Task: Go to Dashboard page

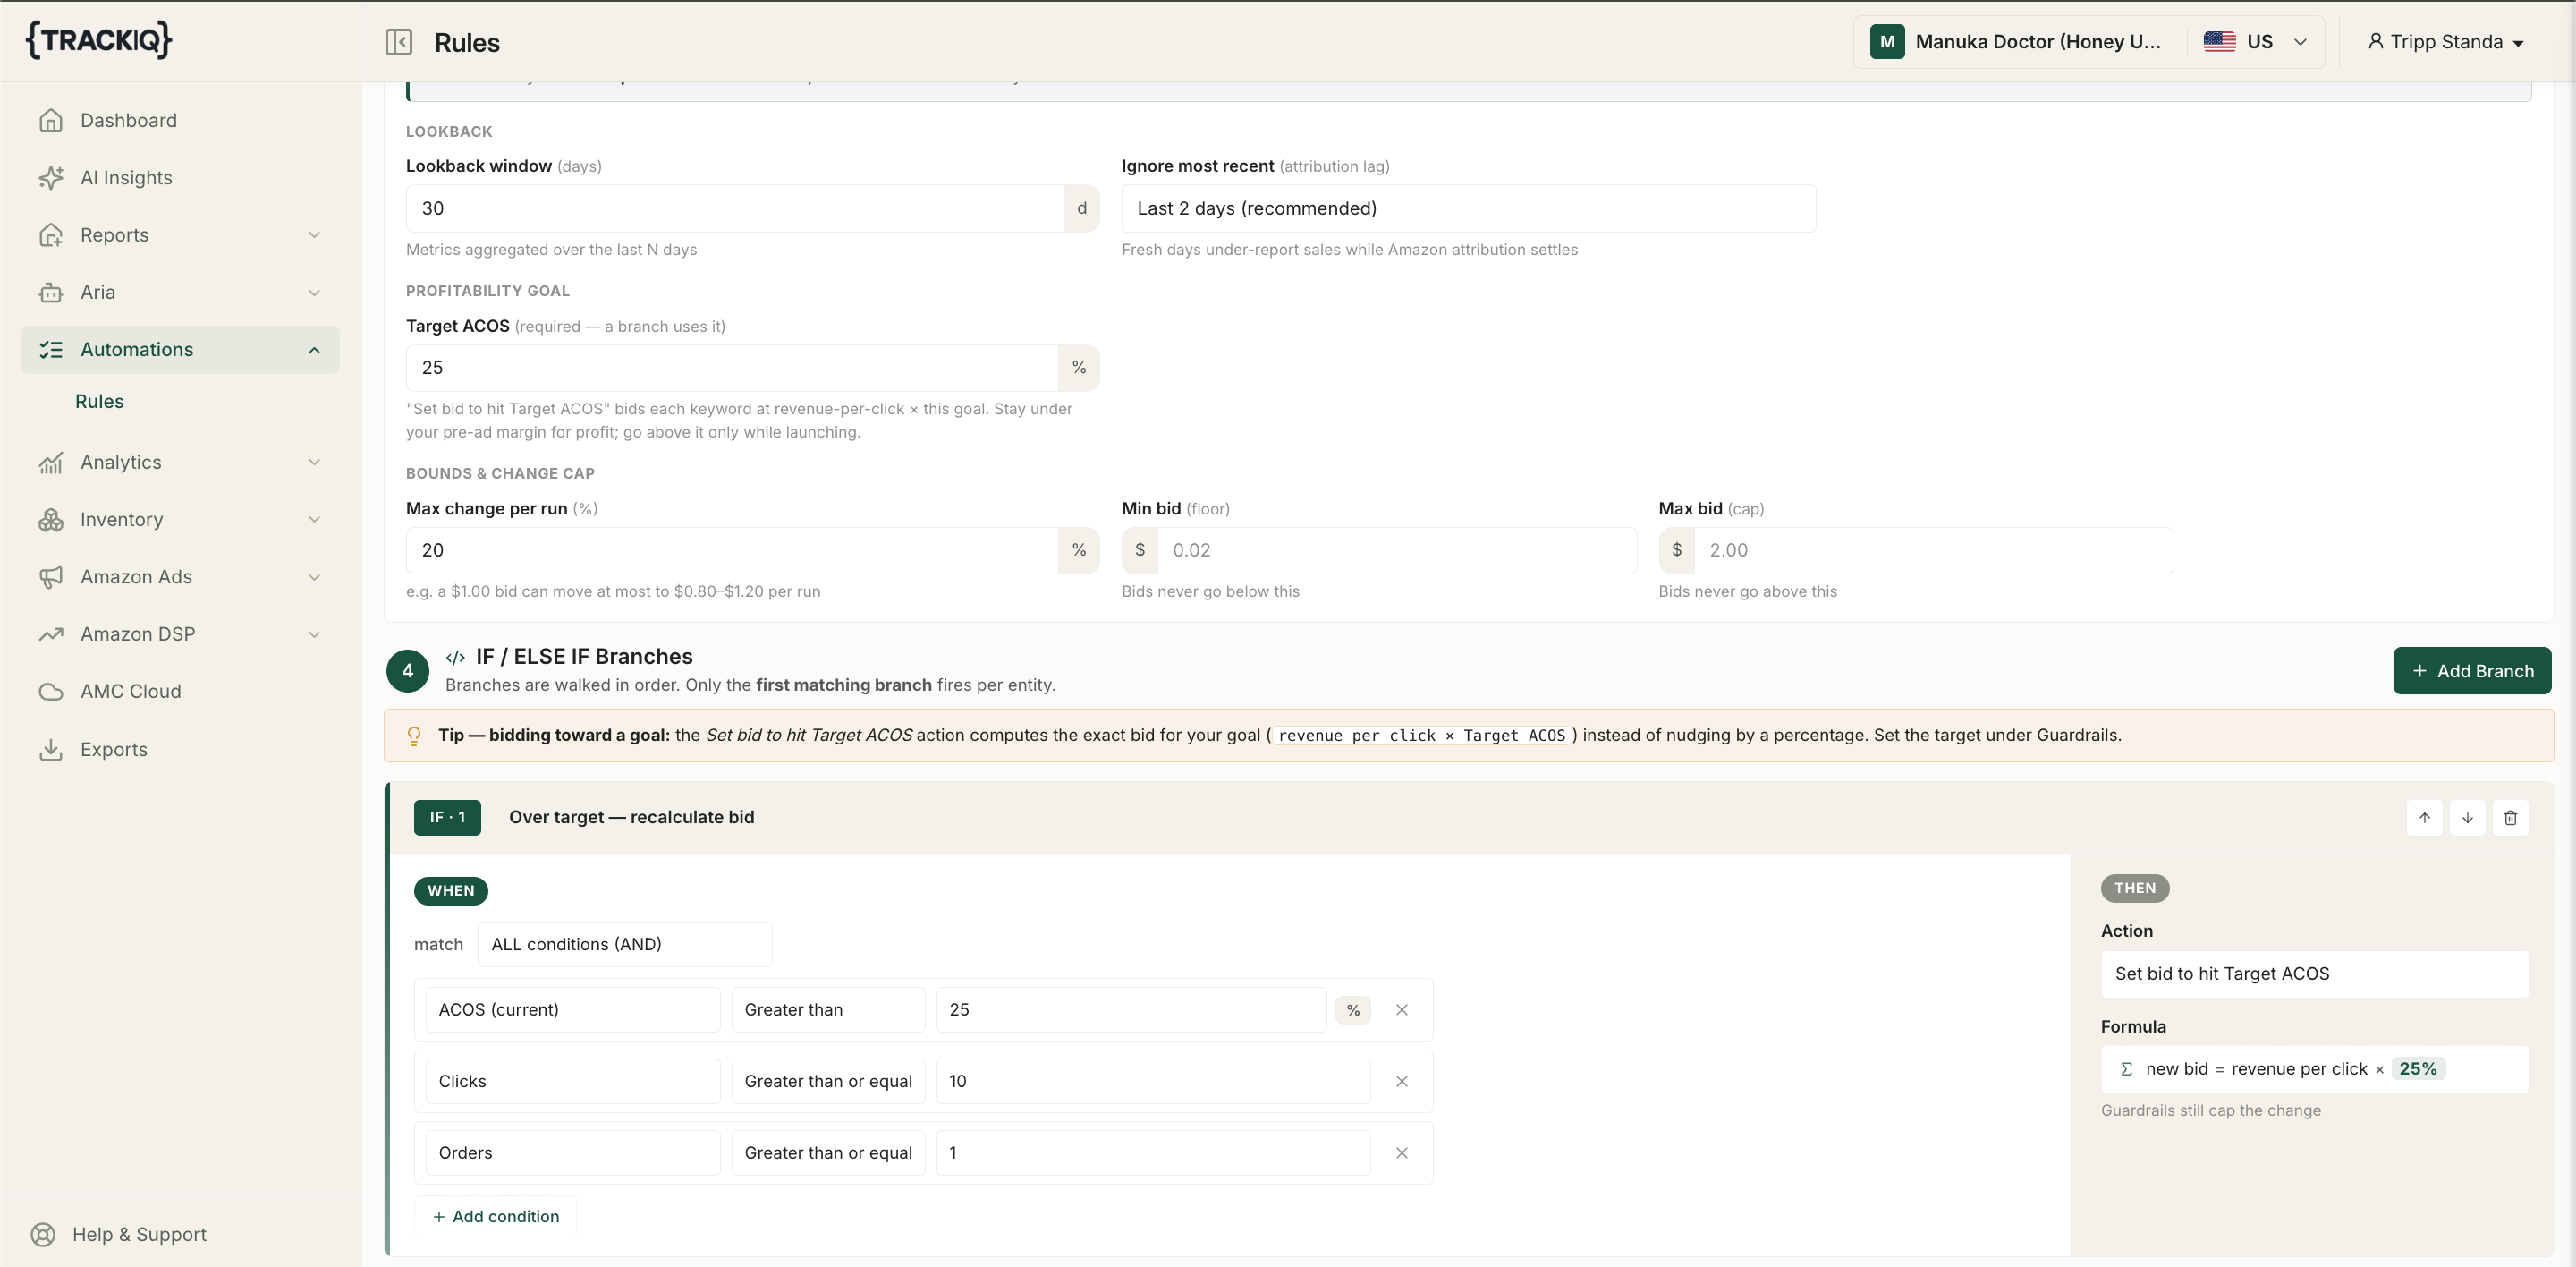Action: tap(180, 120)
